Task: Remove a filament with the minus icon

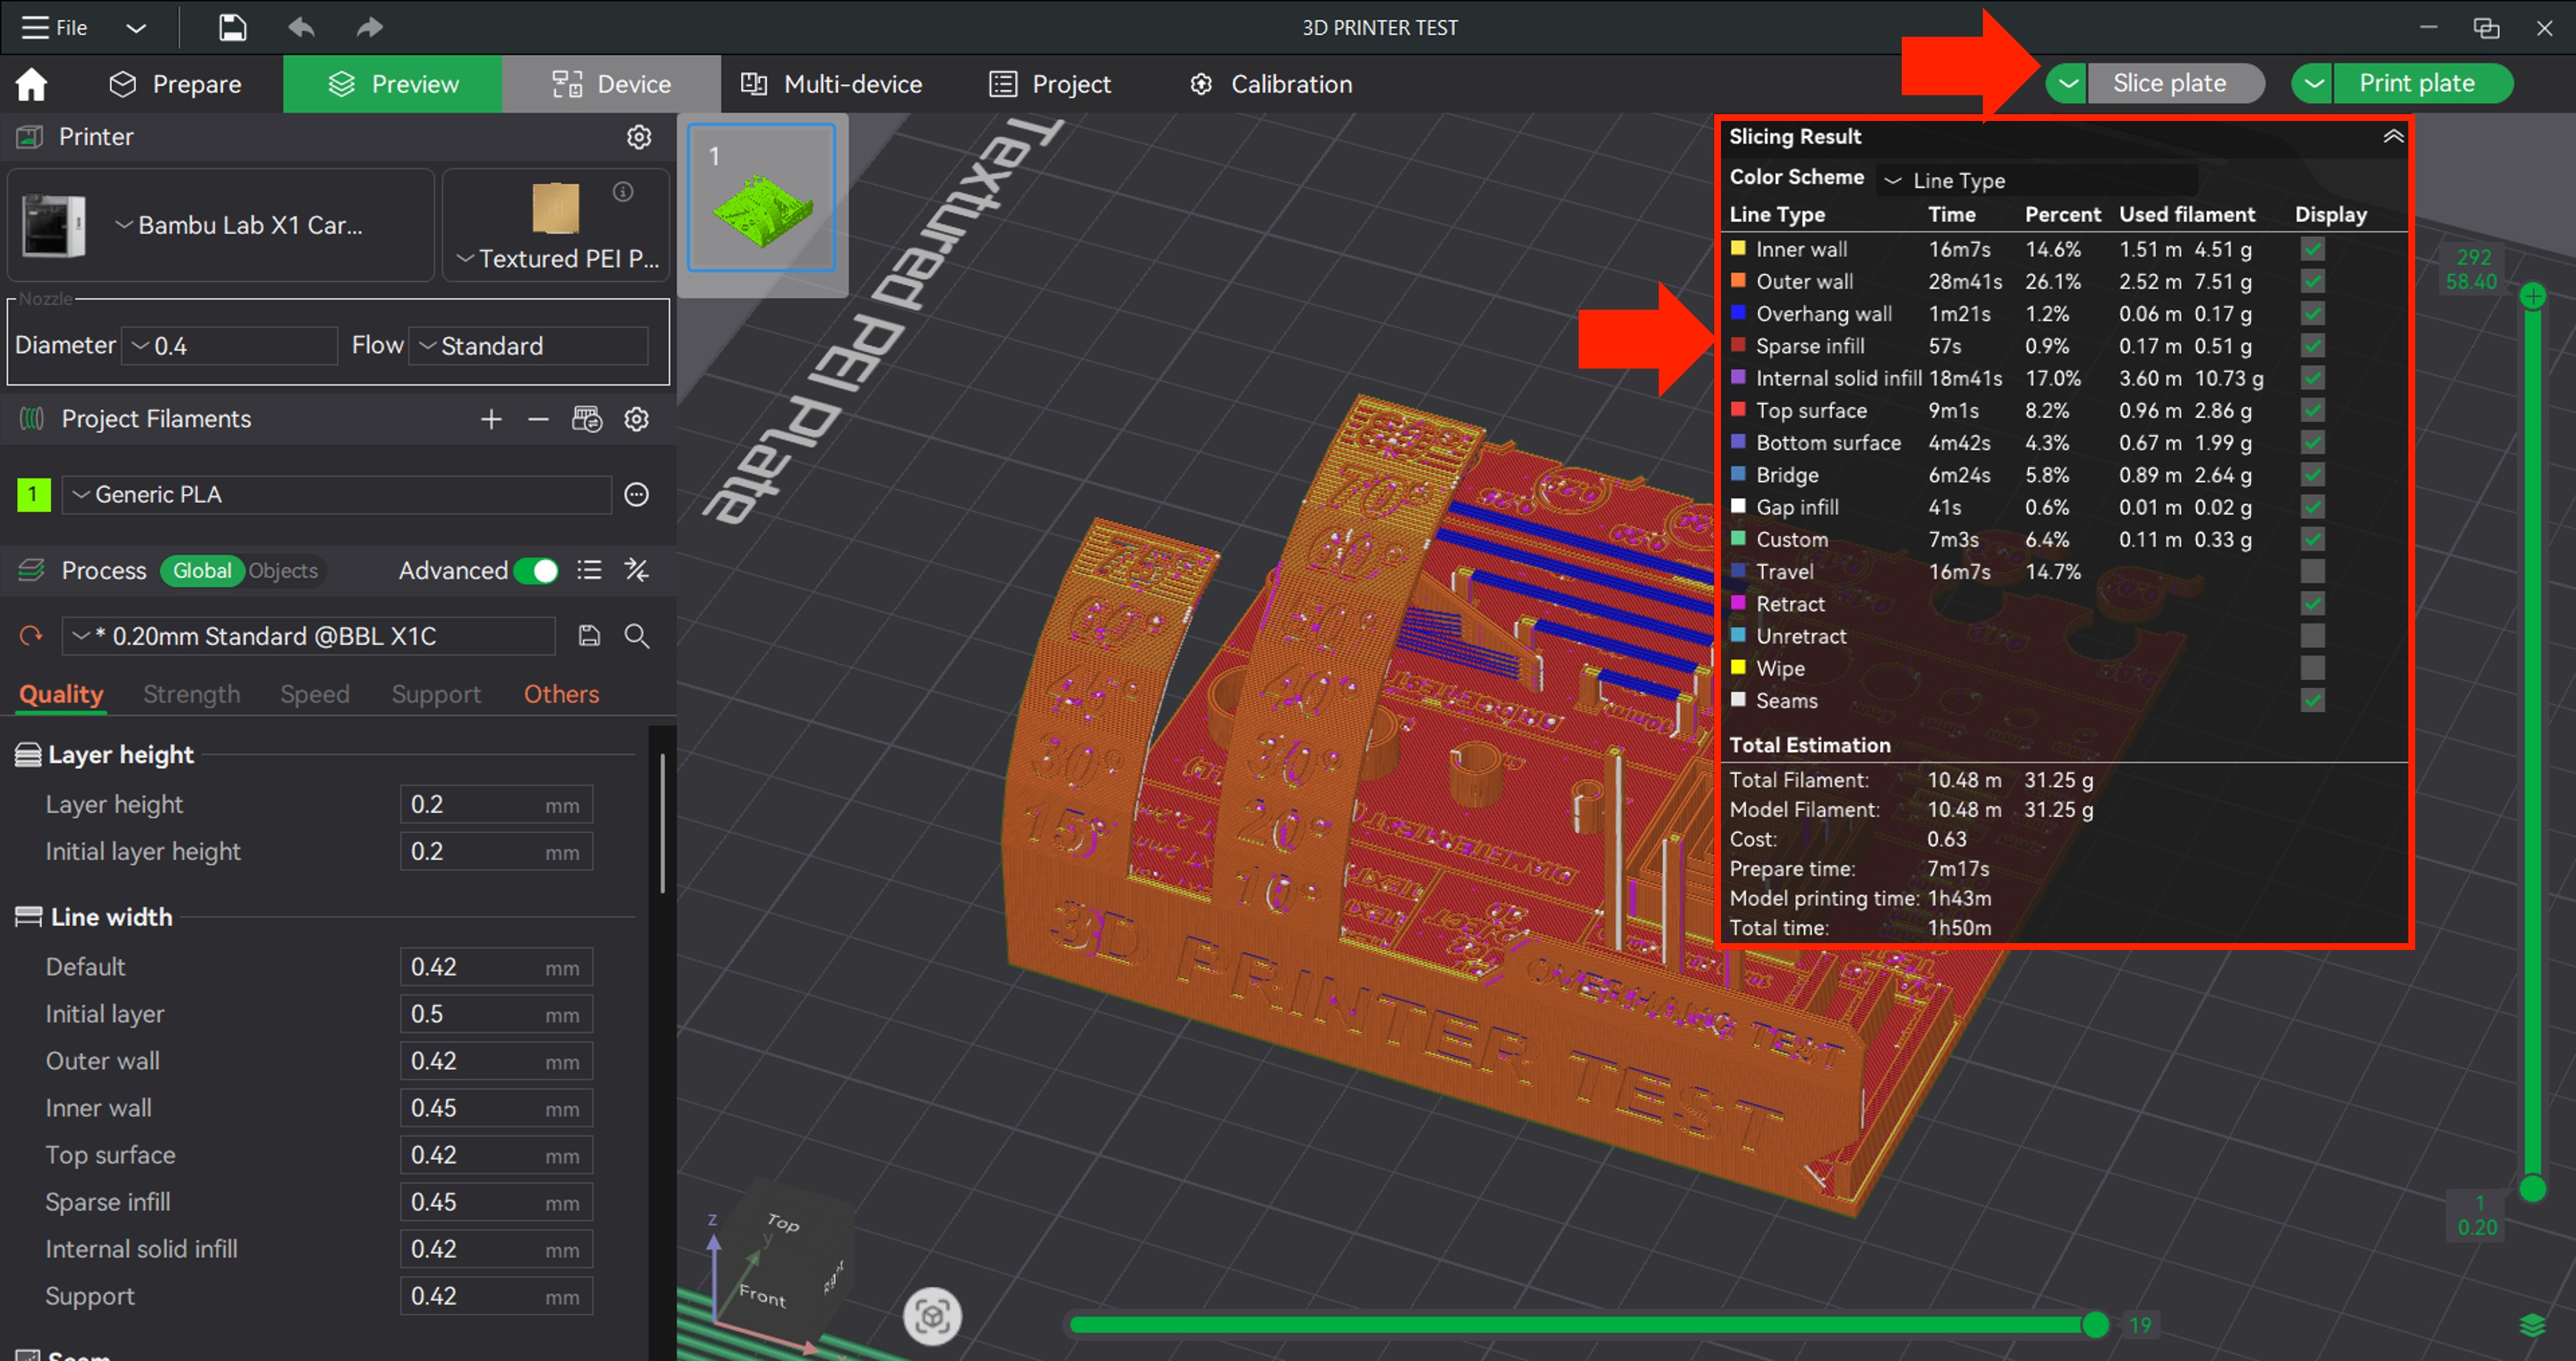Action: [538, 419]
